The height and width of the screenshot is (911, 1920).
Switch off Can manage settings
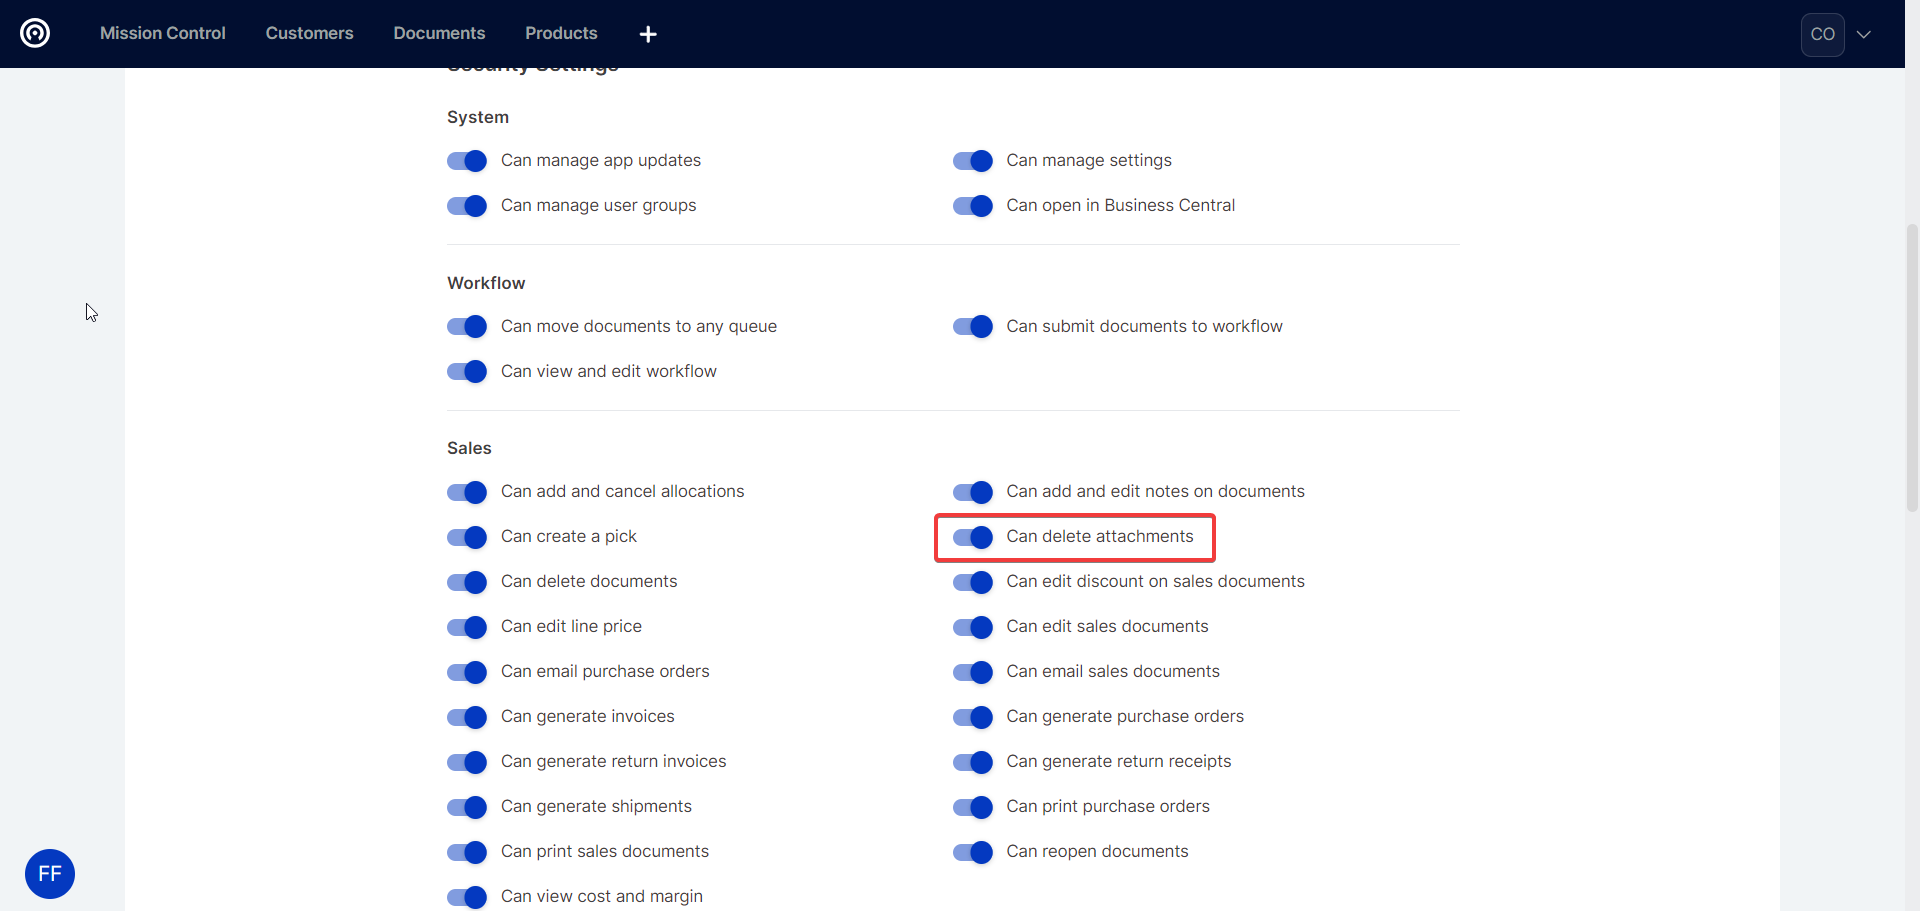tap(972, 161)
